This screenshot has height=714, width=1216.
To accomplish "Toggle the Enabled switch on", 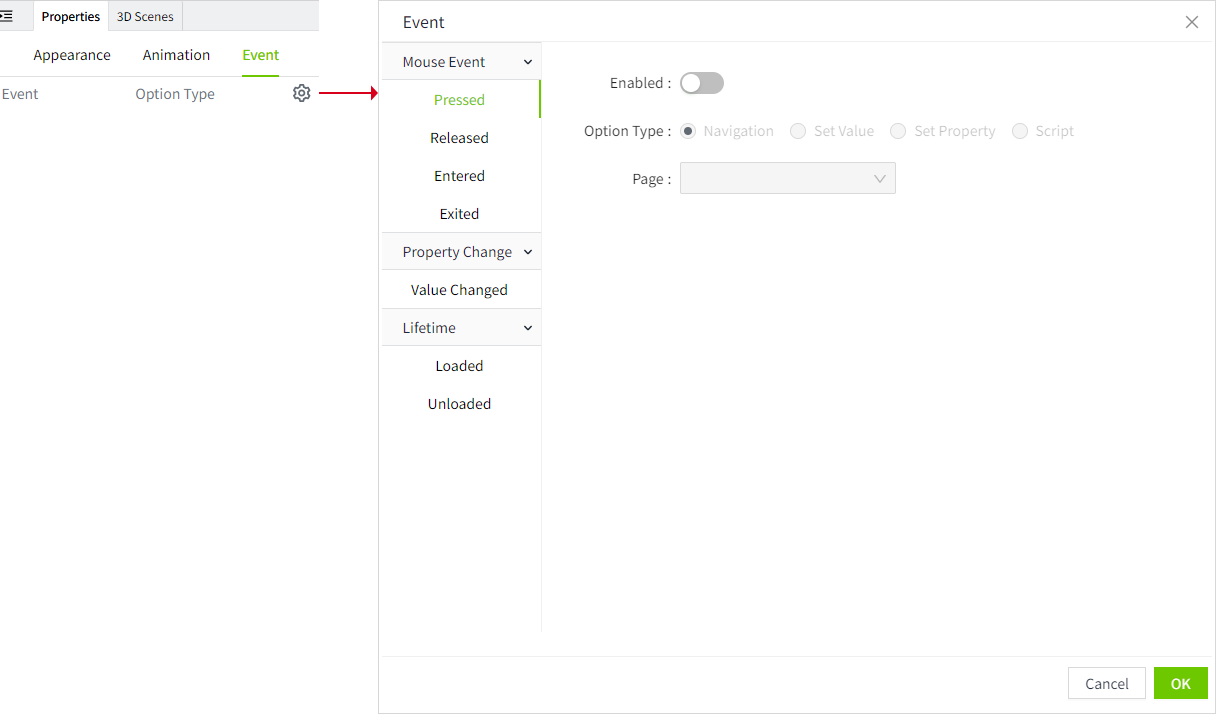I will pyautogui.click(x=701, y=83).
